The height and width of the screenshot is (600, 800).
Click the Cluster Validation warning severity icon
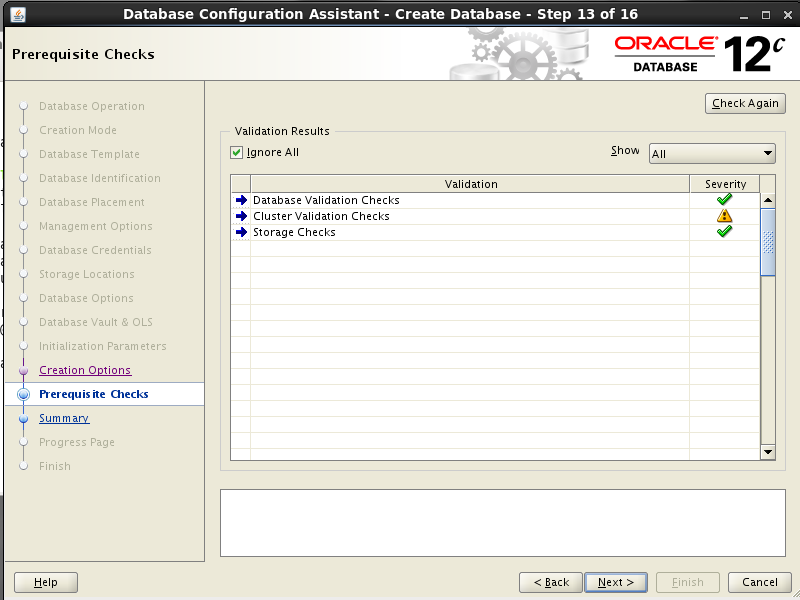coord(724,215)
